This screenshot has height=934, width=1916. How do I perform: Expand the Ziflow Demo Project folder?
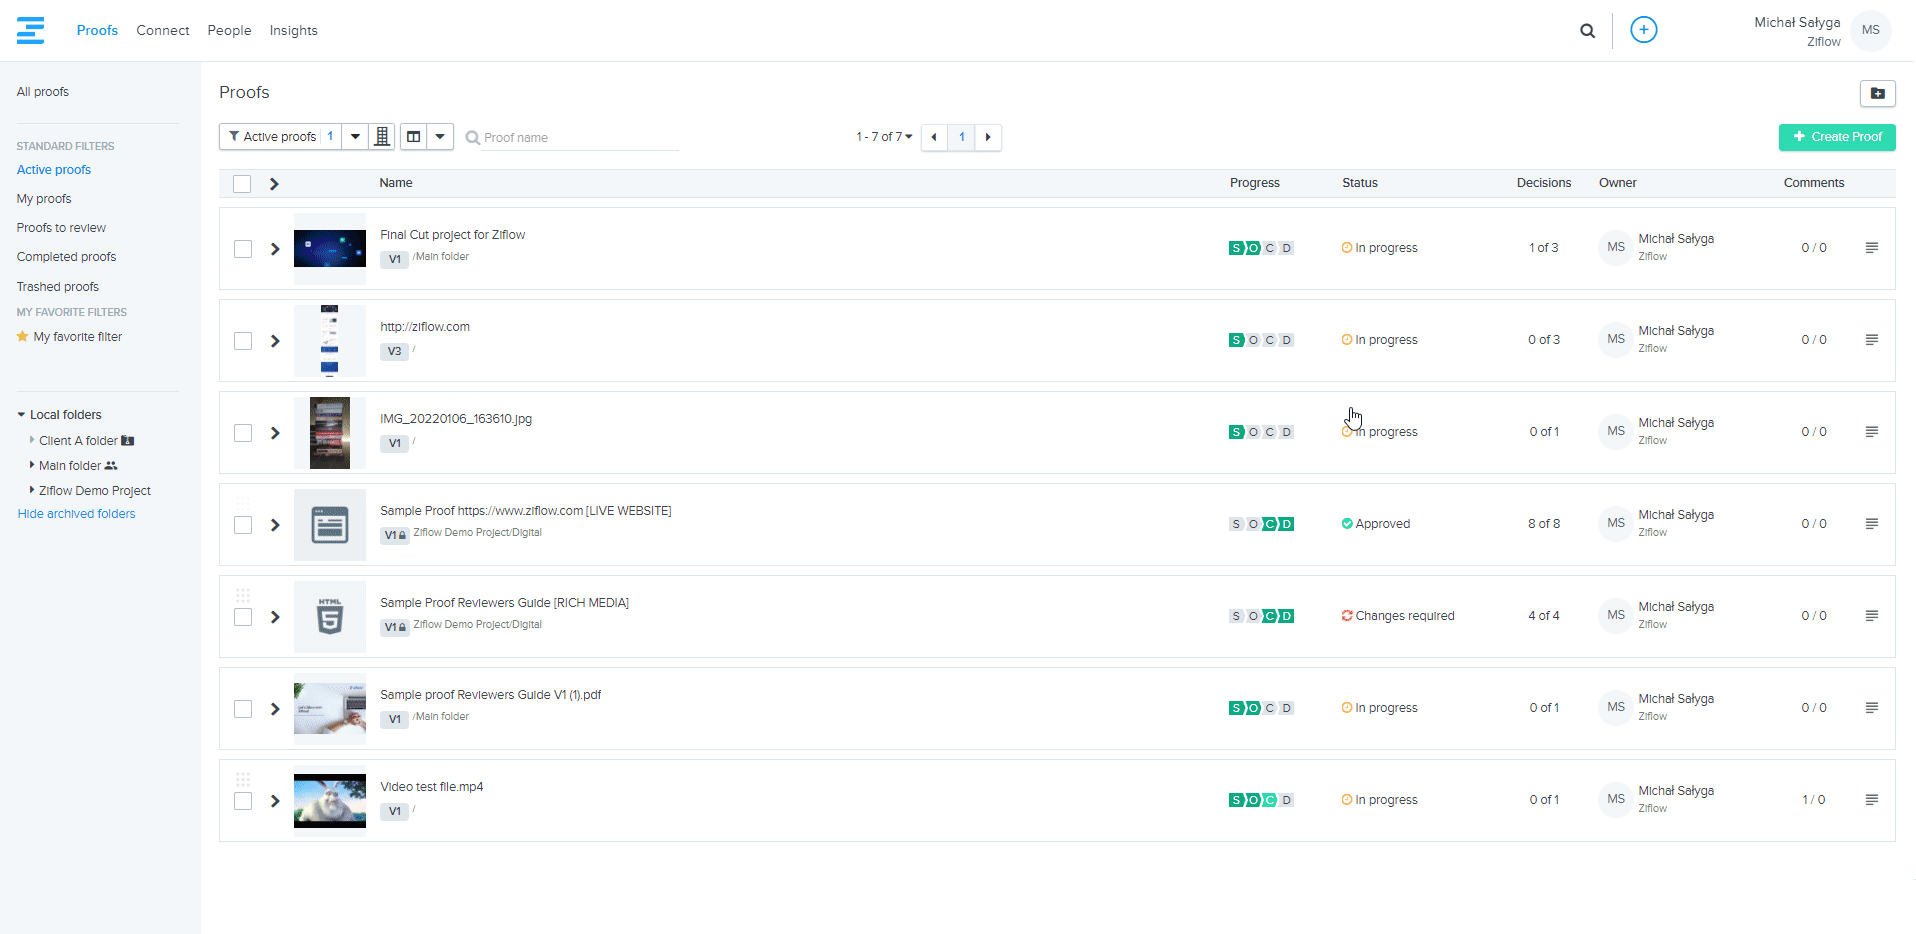pyautogui.click(x=32, y=490)
